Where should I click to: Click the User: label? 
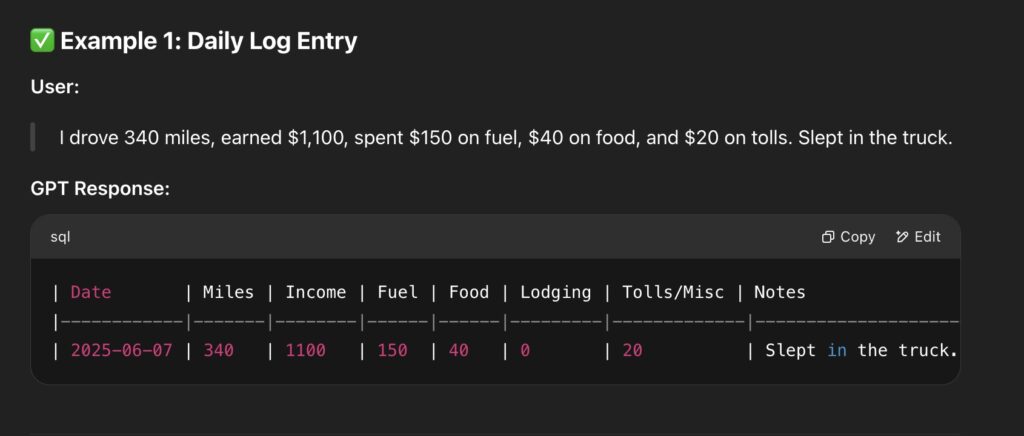click(55, 87)
